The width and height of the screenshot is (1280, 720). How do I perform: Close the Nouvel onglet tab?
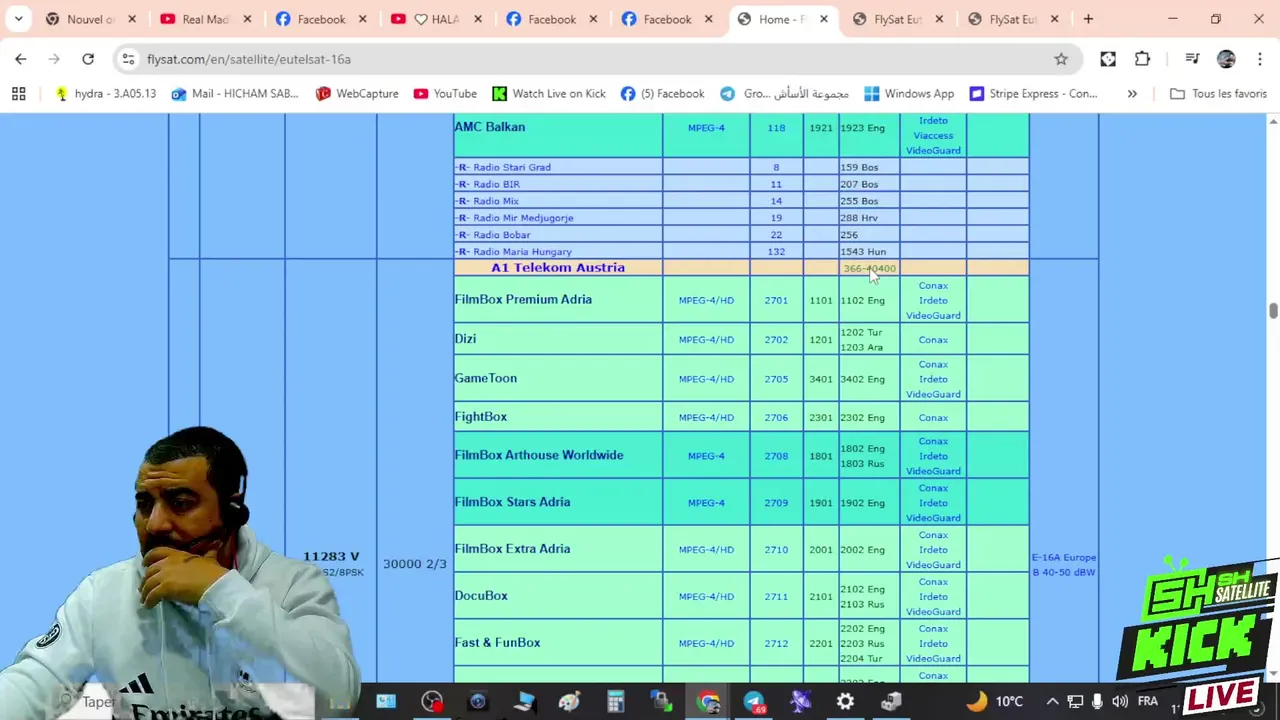[131, 19]
